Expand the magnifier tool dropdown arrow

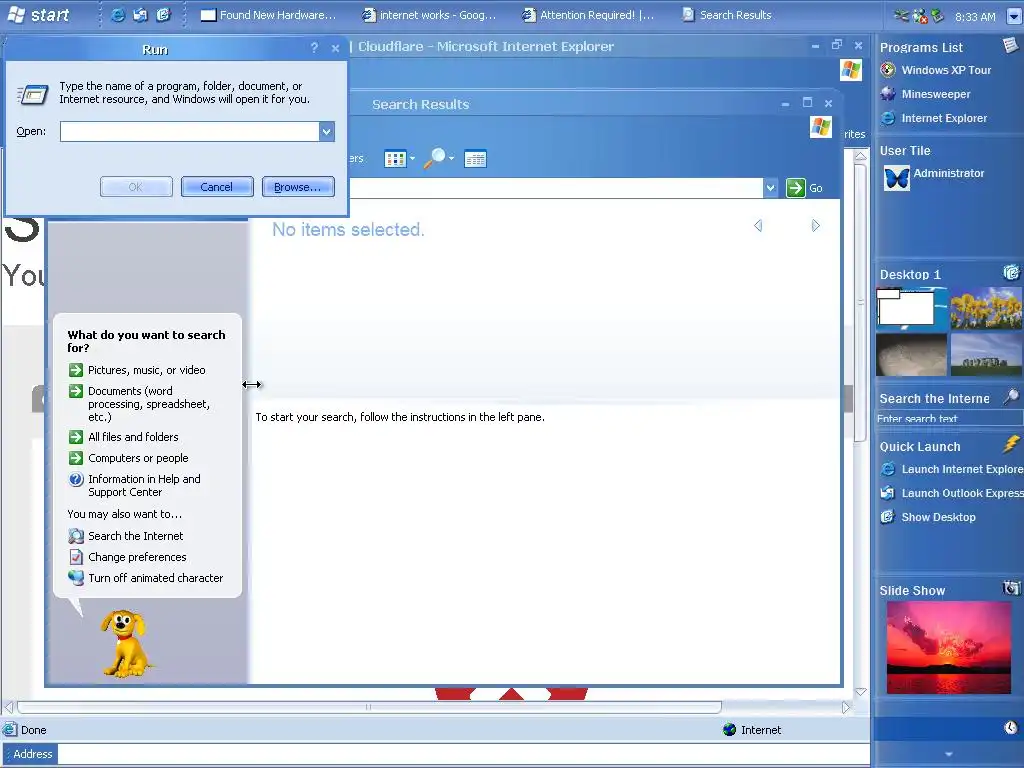(x=451, y=159)
